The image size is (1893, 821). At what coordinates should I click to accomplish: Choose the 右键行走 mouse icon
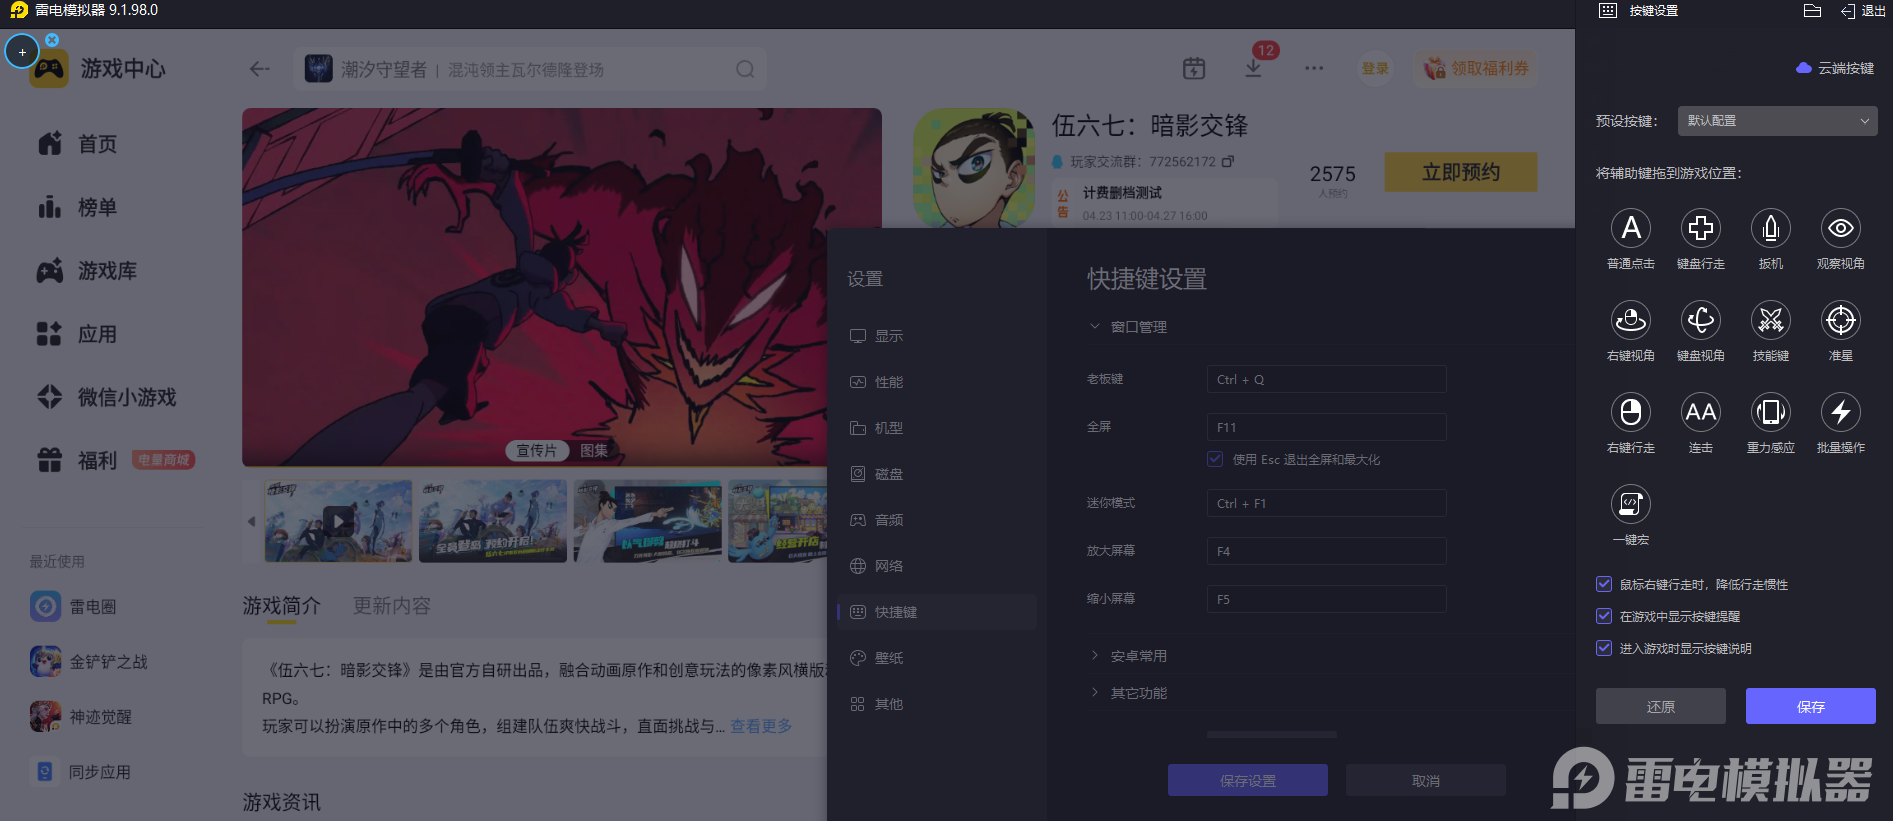[1631, 412]
